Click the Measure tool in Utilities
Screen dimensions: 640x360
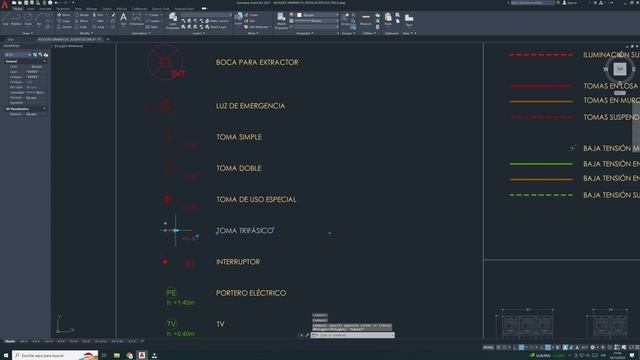[x=366, y=19]
